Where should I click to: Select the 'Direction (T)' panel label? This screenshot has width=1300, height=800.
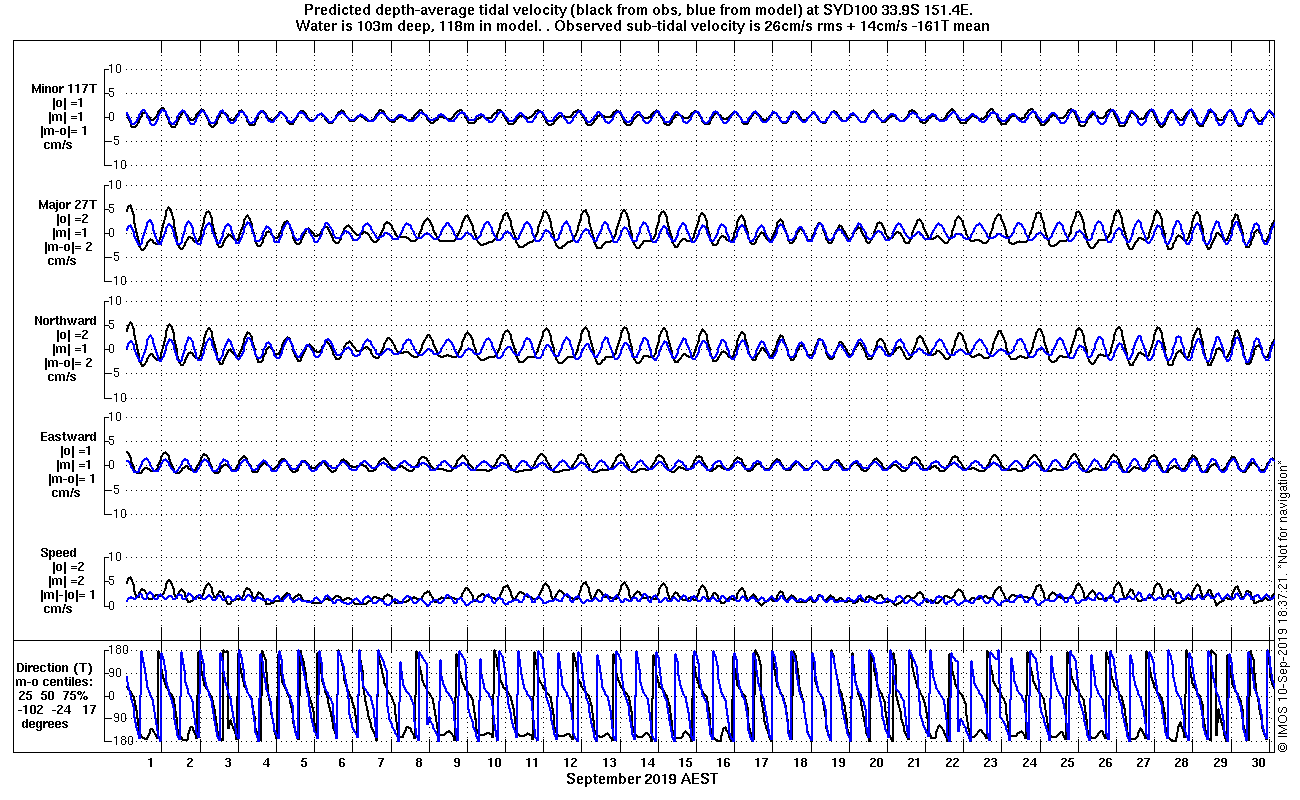pos(56,668)
